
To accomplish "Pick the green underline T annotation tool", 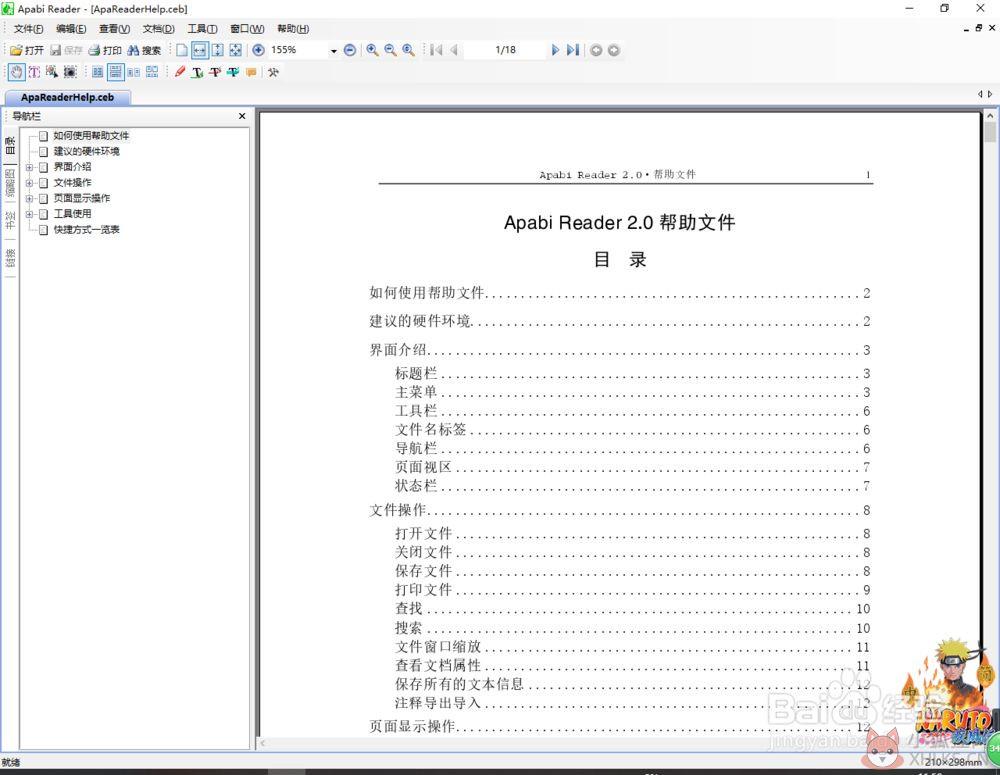I will pyautogui.click(x=198, y=72).
